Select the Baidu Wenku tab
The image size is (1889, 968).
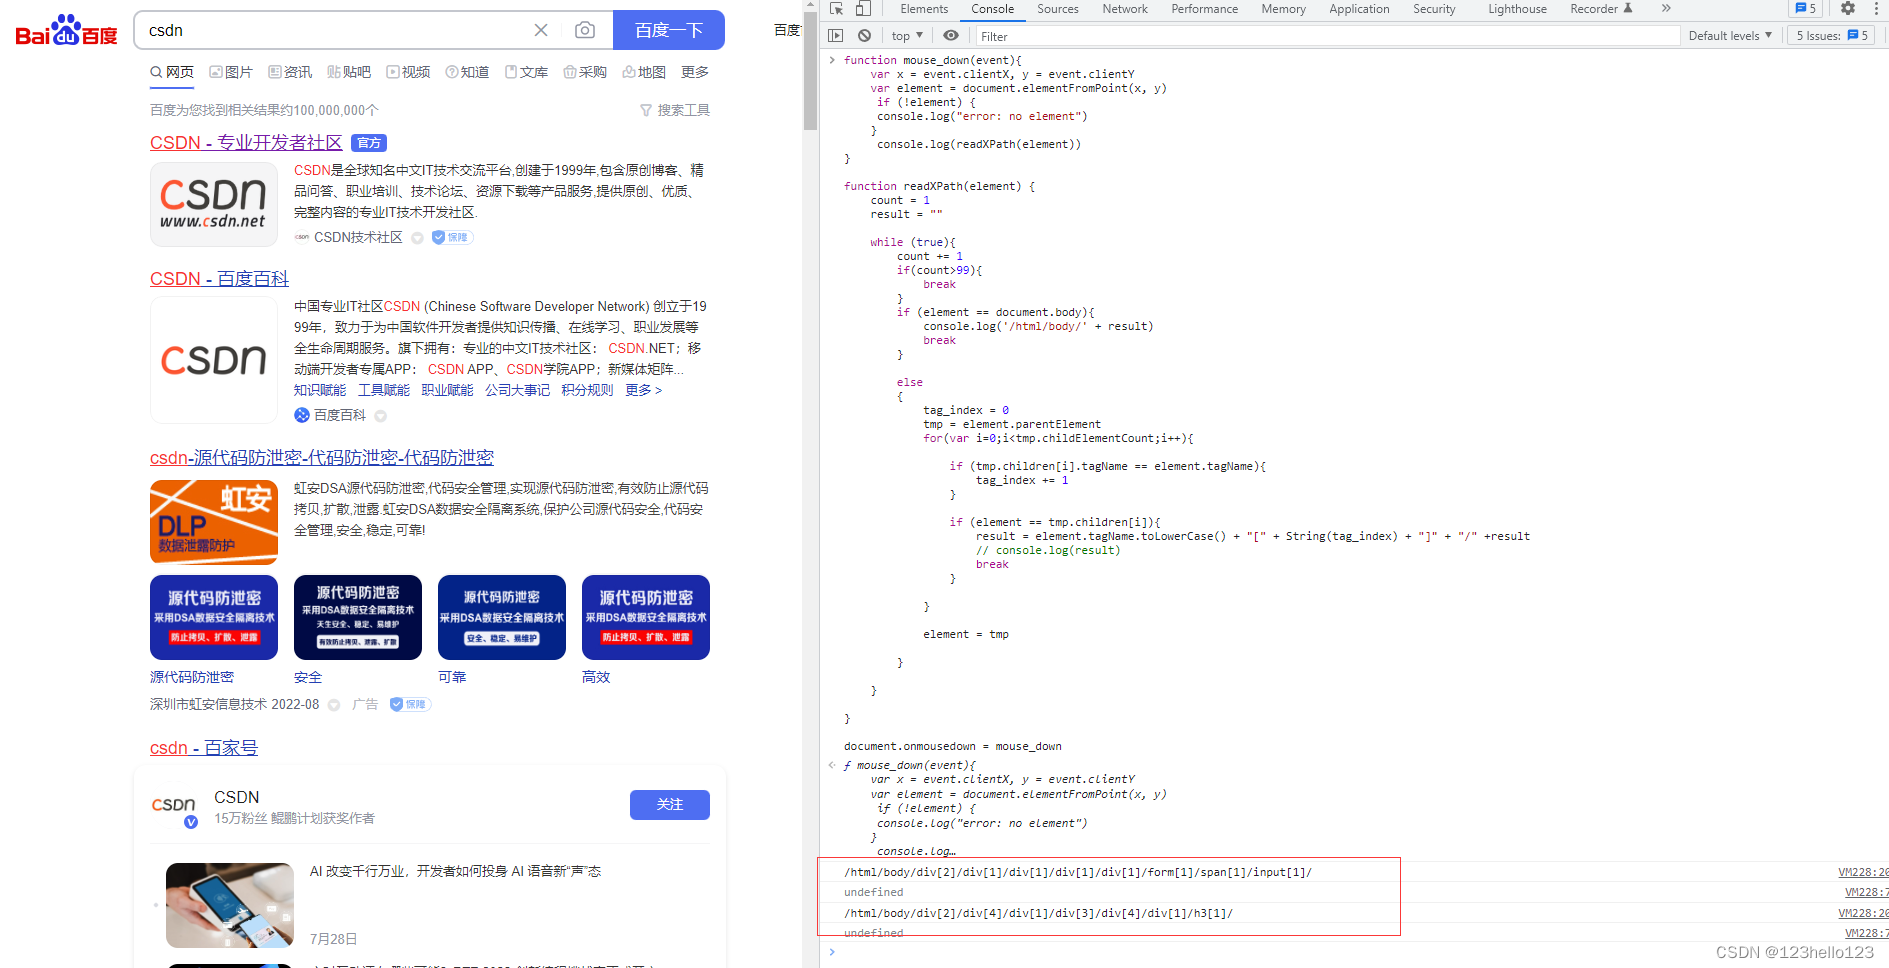pos(526,72)
